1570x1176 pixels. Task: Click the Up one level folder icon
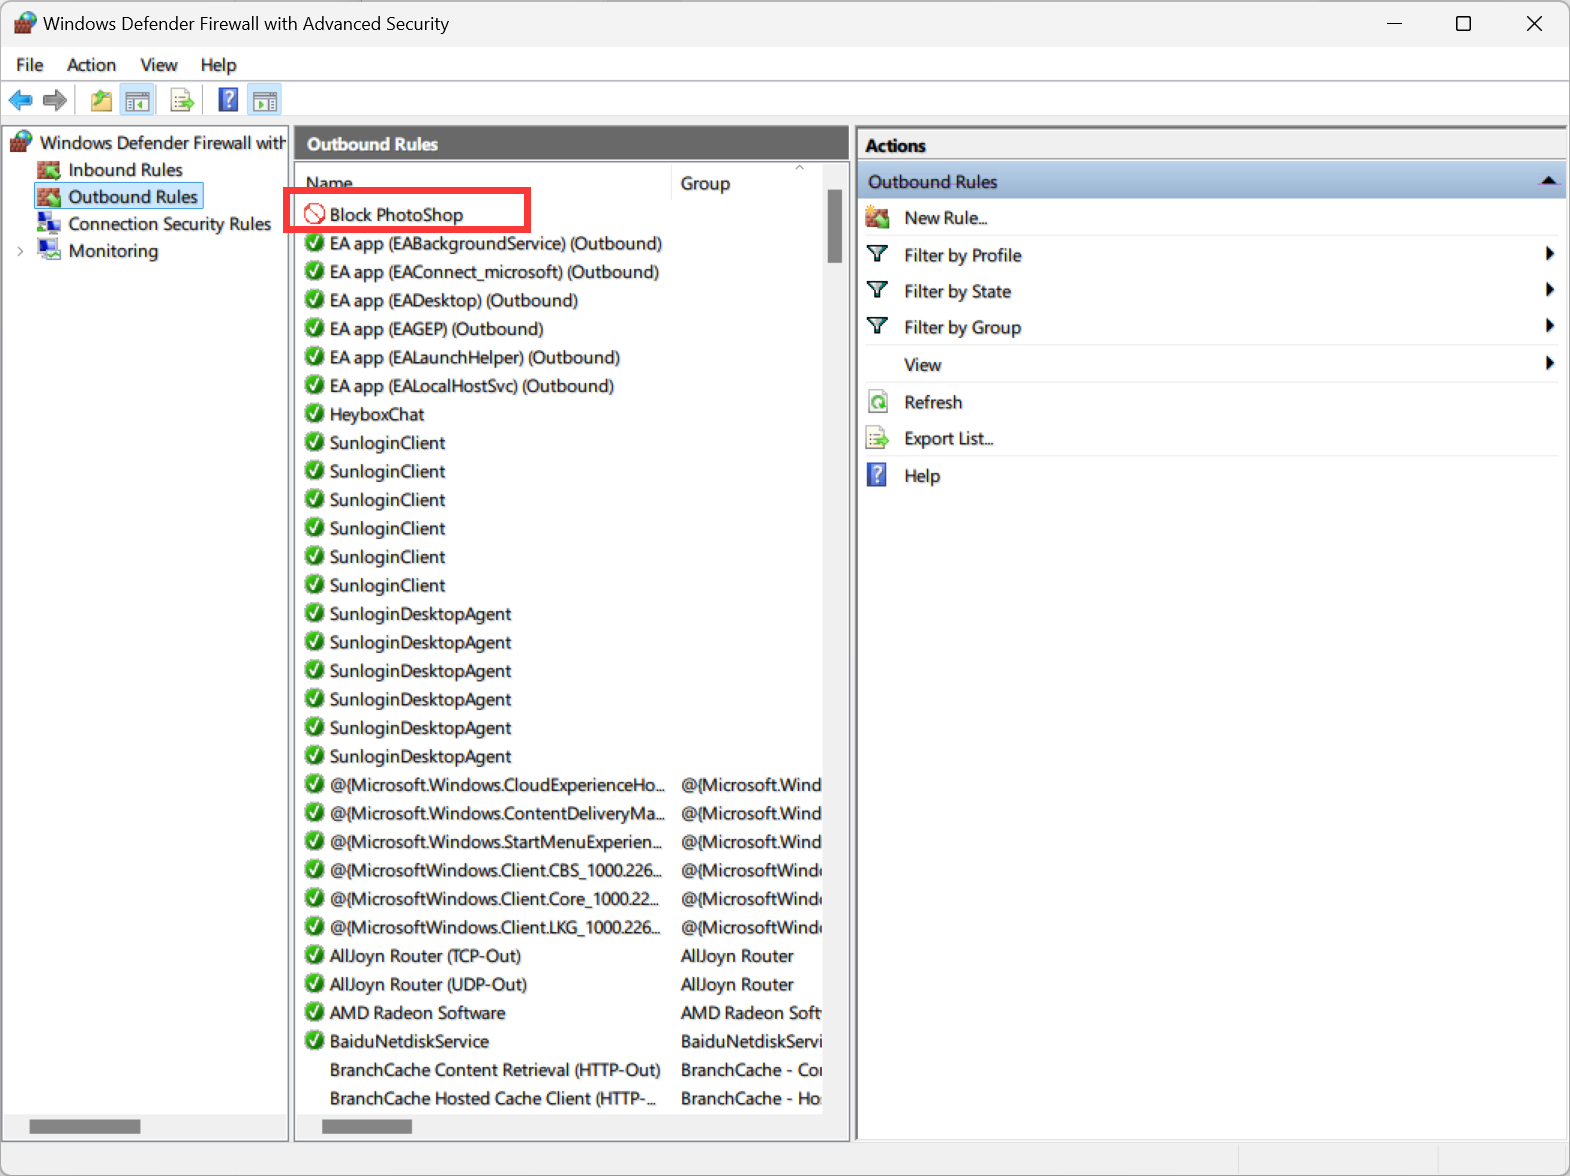point(101,100)
